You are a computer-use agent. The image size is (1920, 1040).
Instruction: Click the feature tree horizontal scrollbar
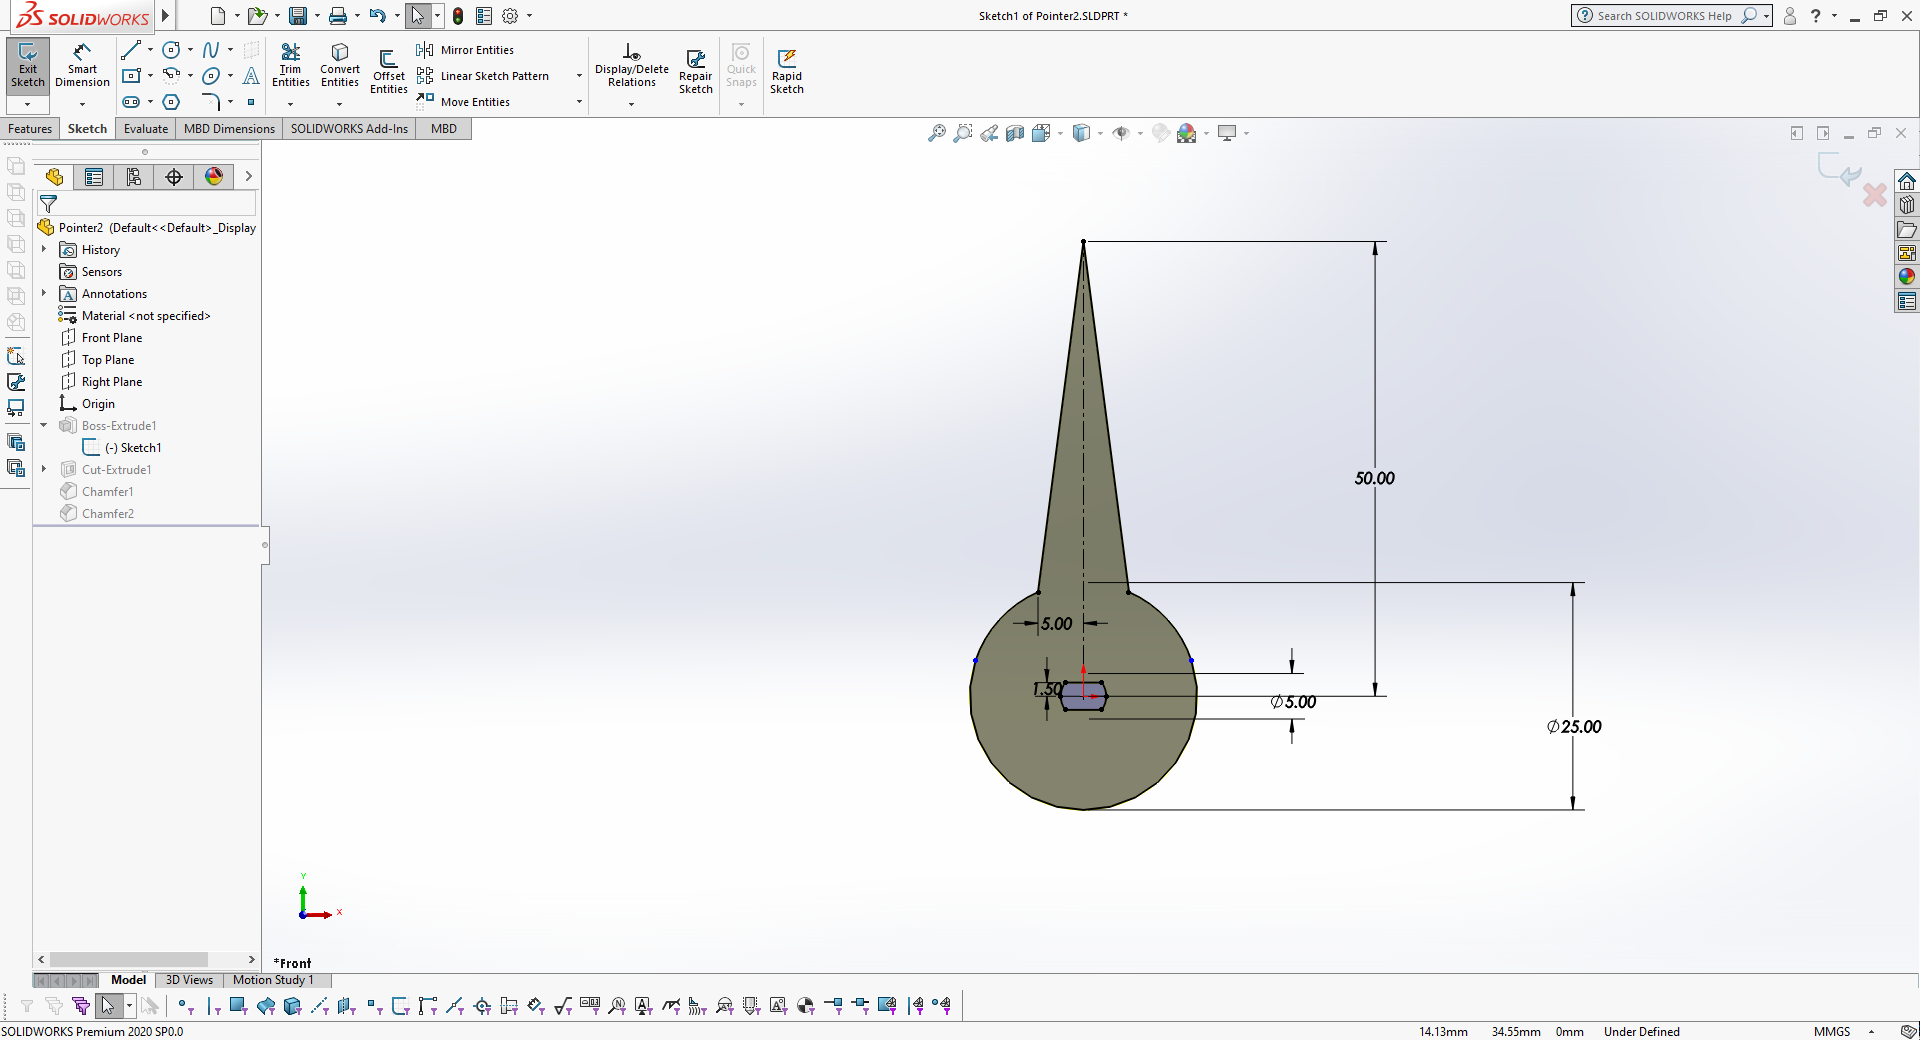pos(128,959)
